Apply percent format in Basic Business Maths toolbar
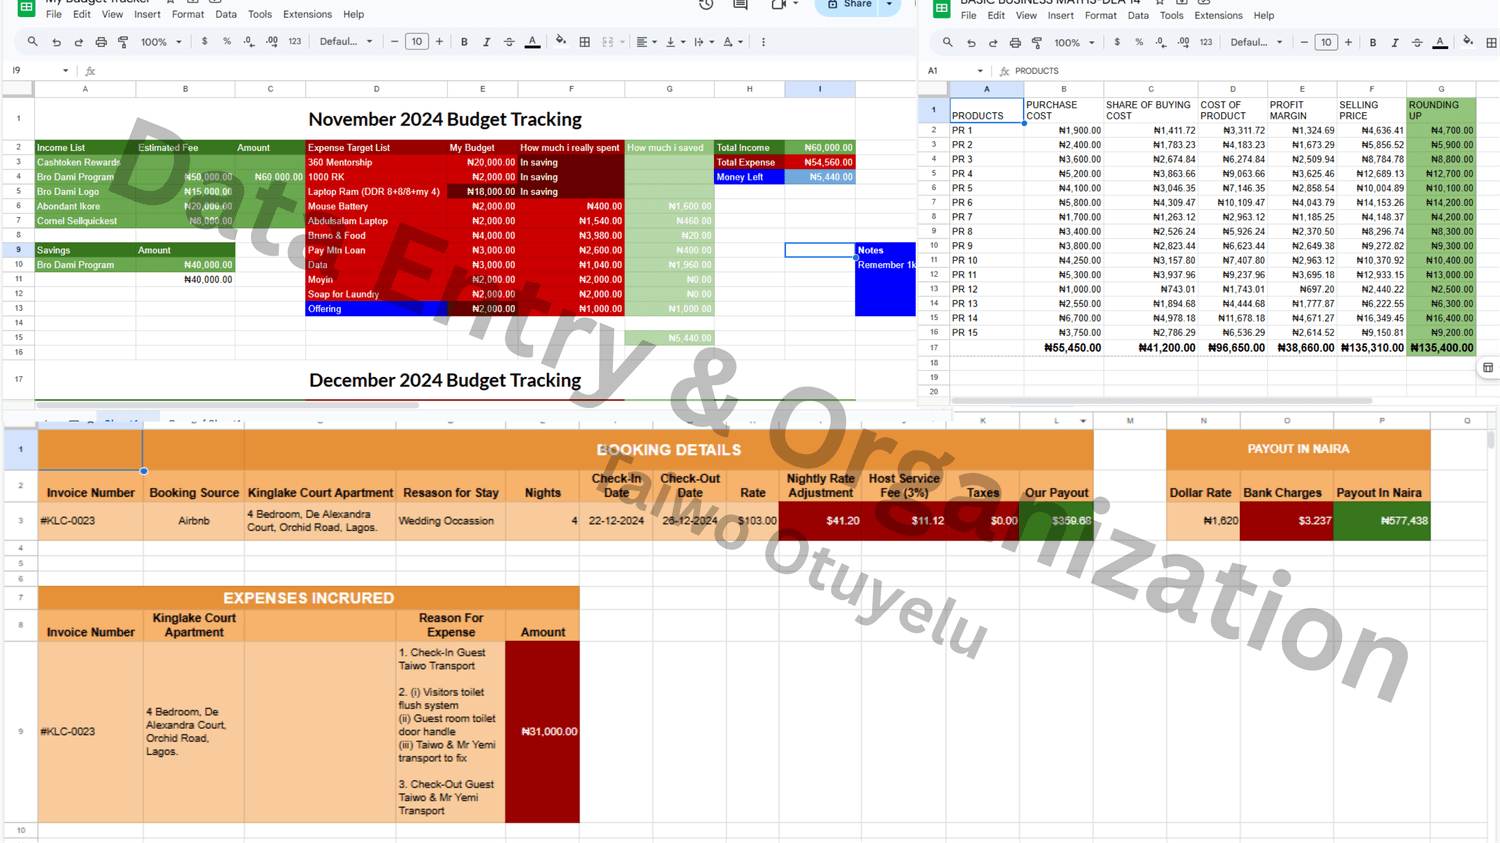 (1139, 43)
